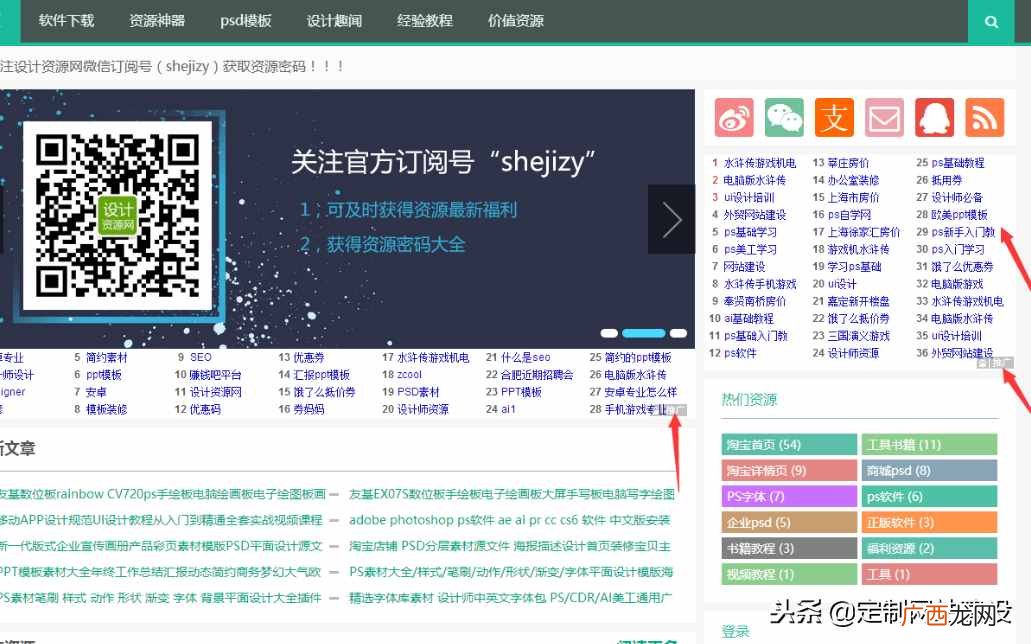
Task: Click the 企业psd (5) tag
Action: tap(789, 522)
